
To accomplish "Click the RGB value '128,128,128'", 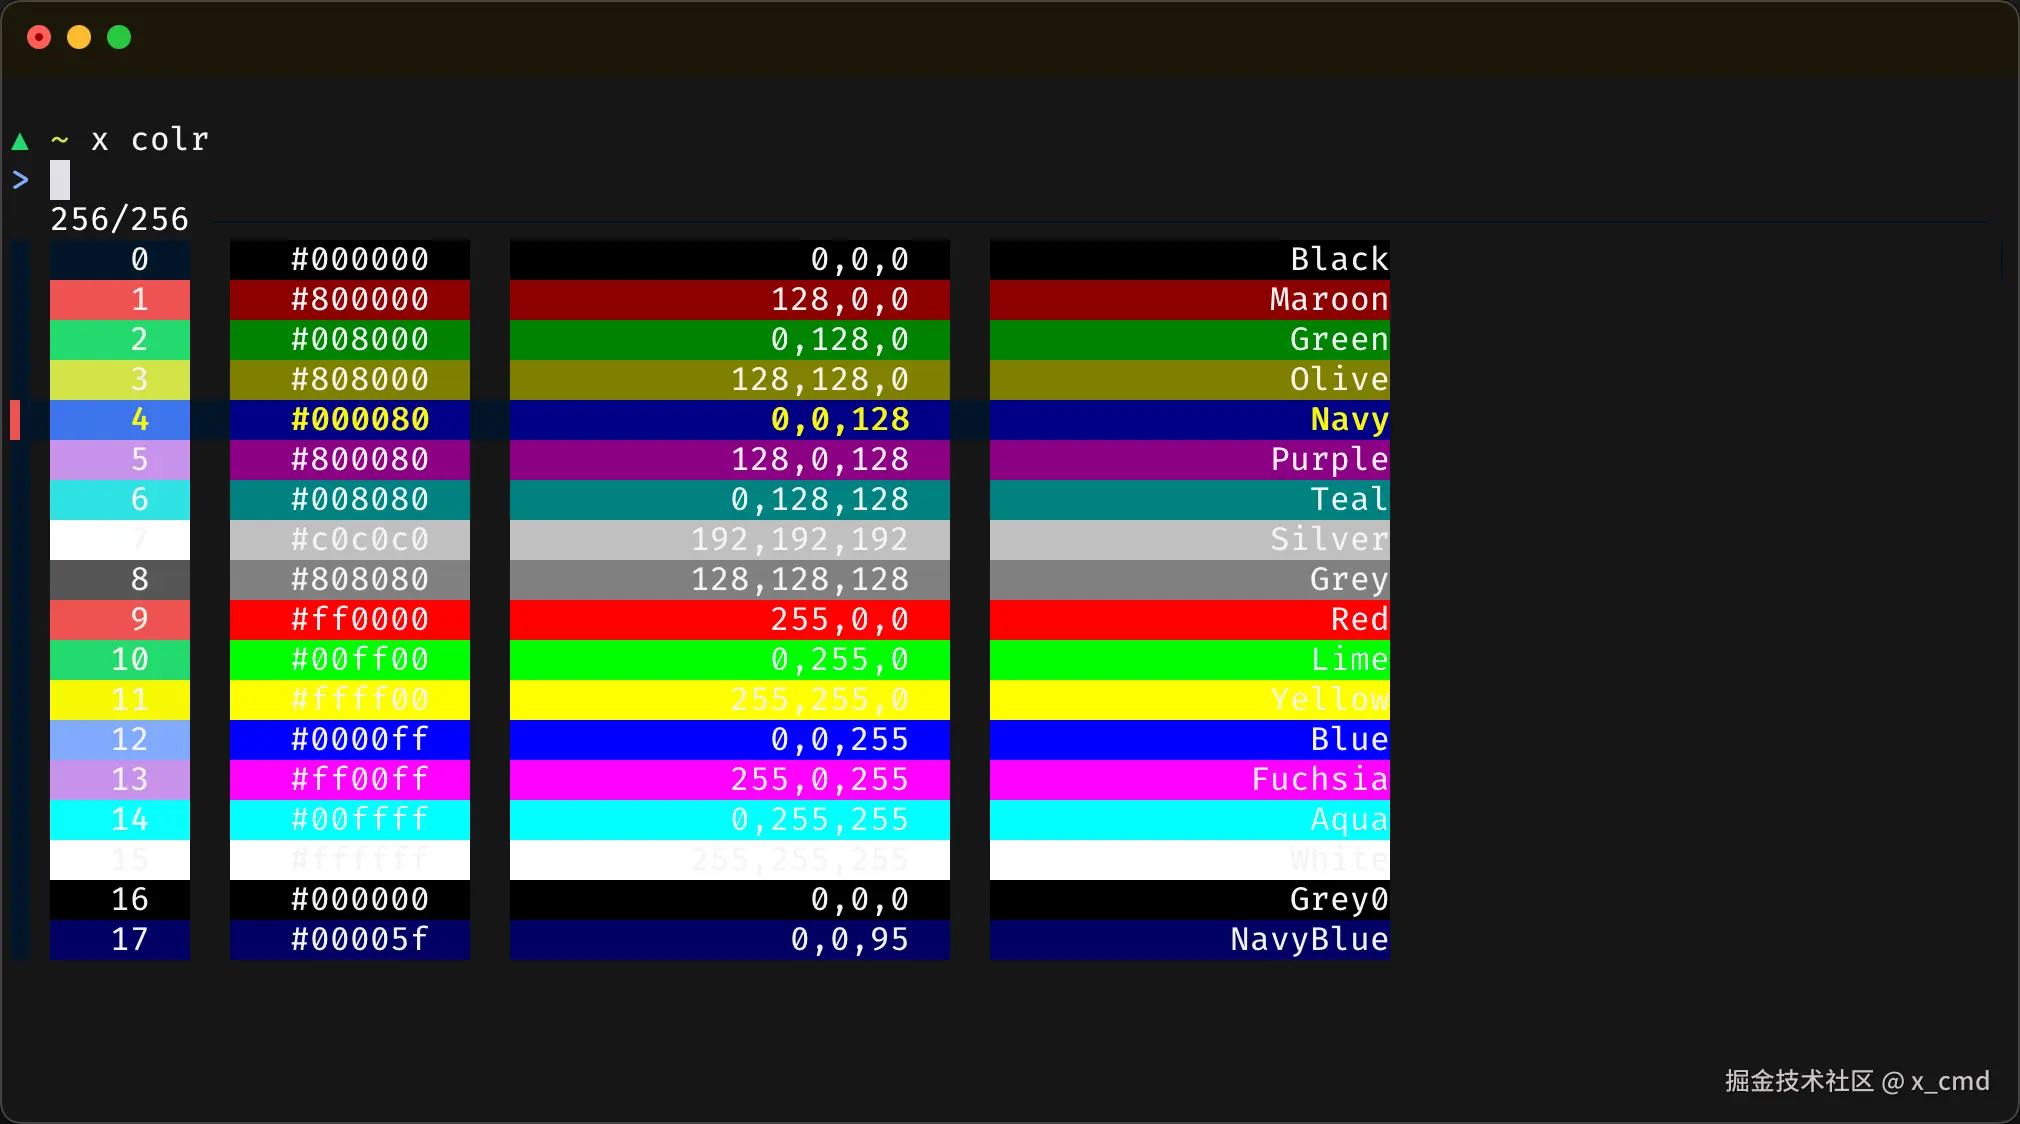I will tap(800, 580).
